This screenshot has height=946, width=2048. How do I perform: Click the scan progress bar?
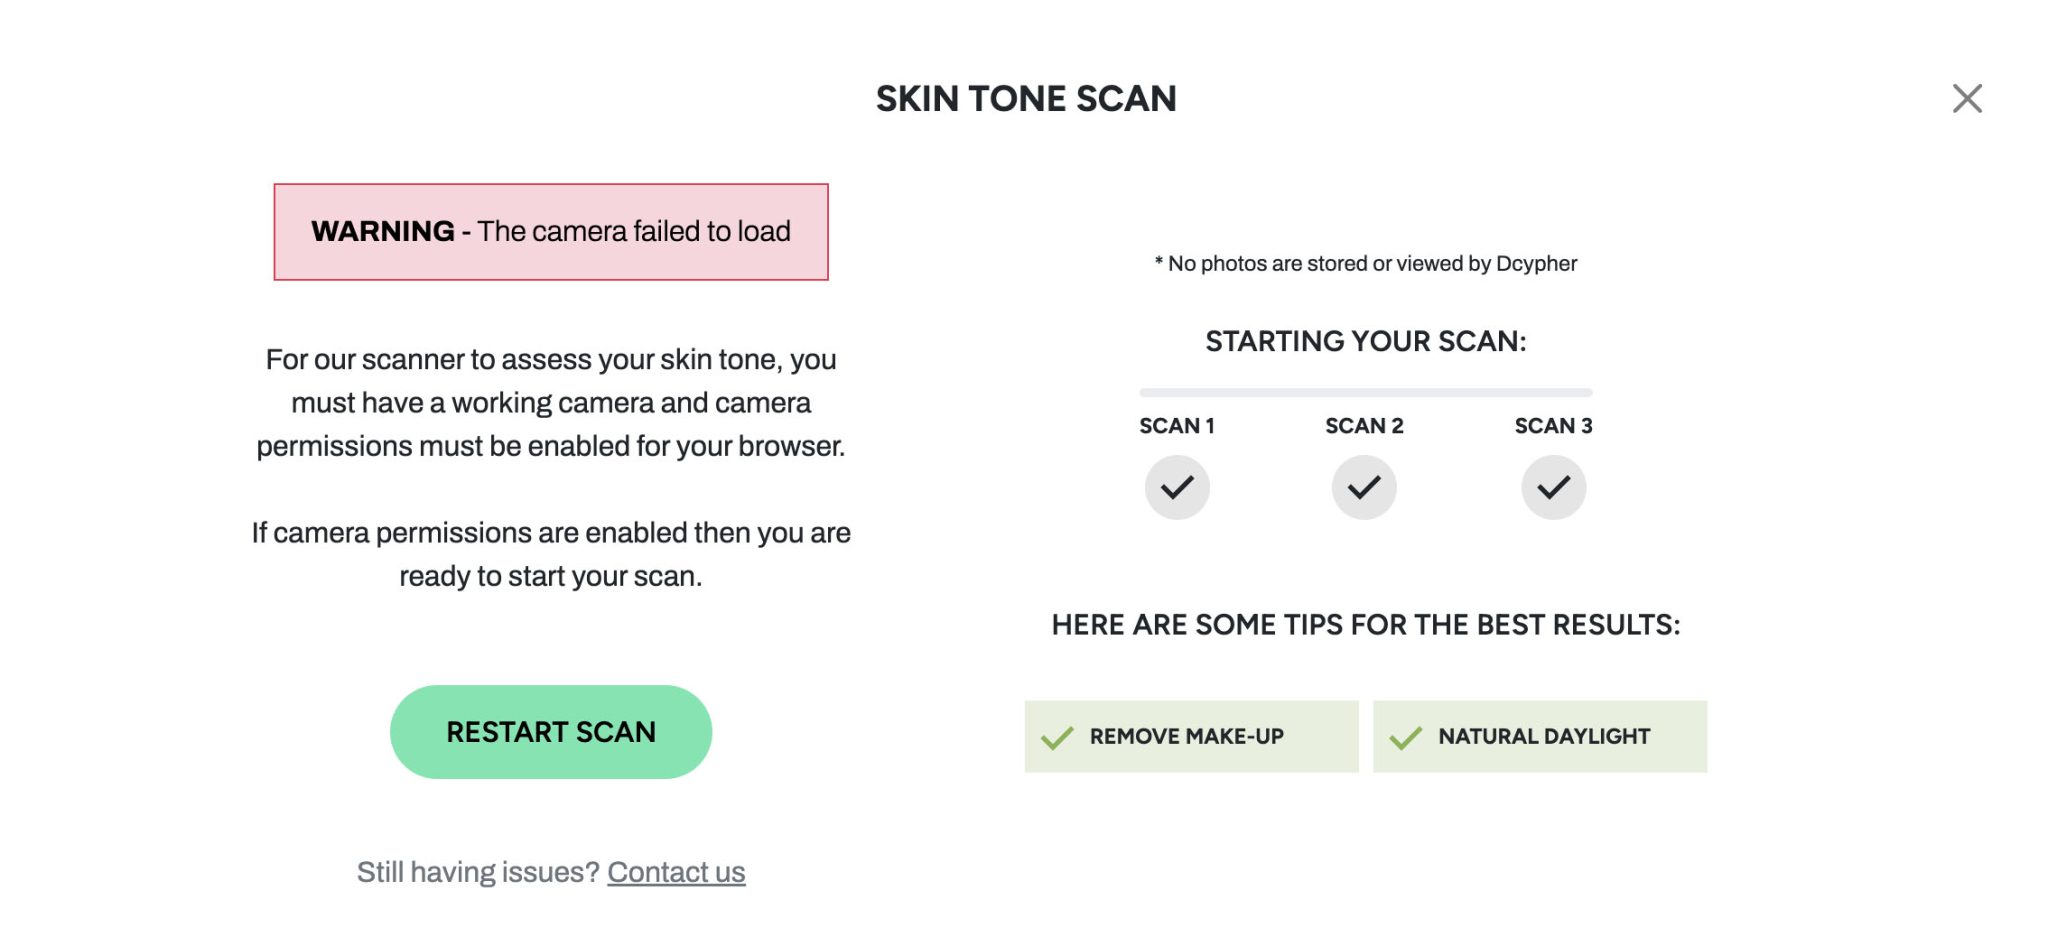pos(1365,393)
